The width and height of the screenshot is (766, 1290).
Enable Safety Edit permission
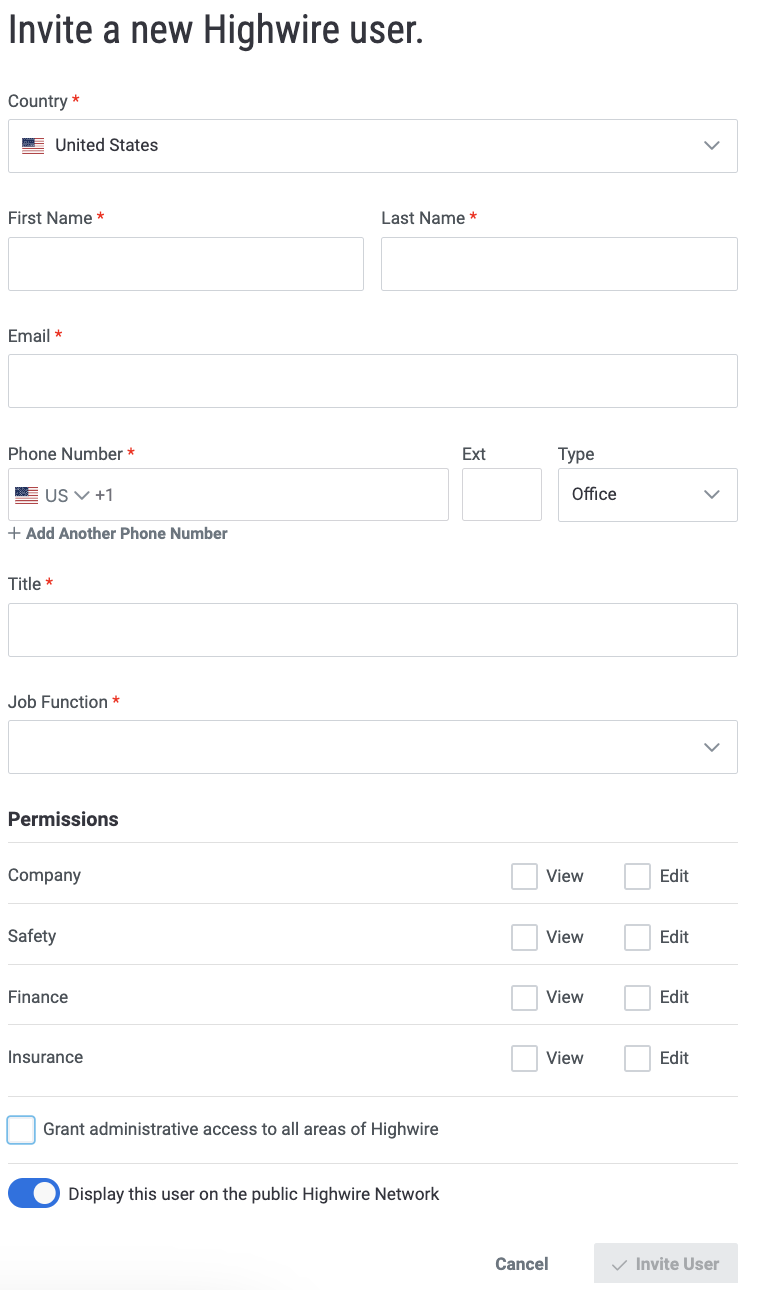(637, 937)
